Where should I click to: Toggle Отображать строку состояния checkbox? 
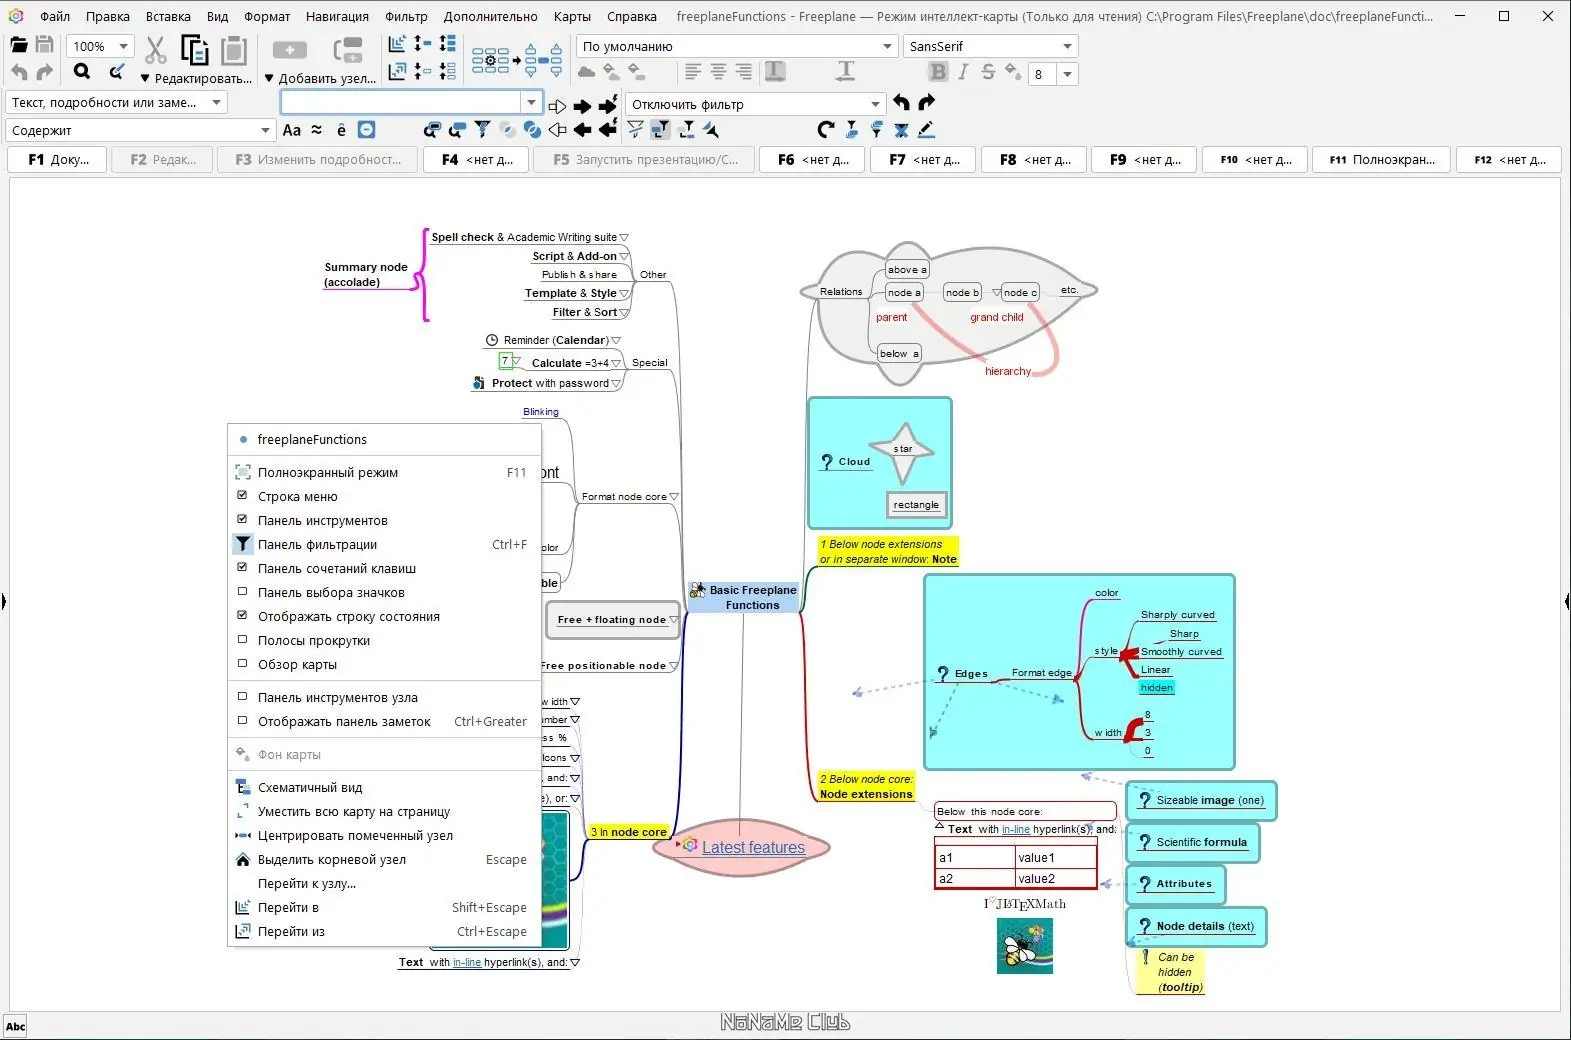pyautogui.click(x=242, y=616)
